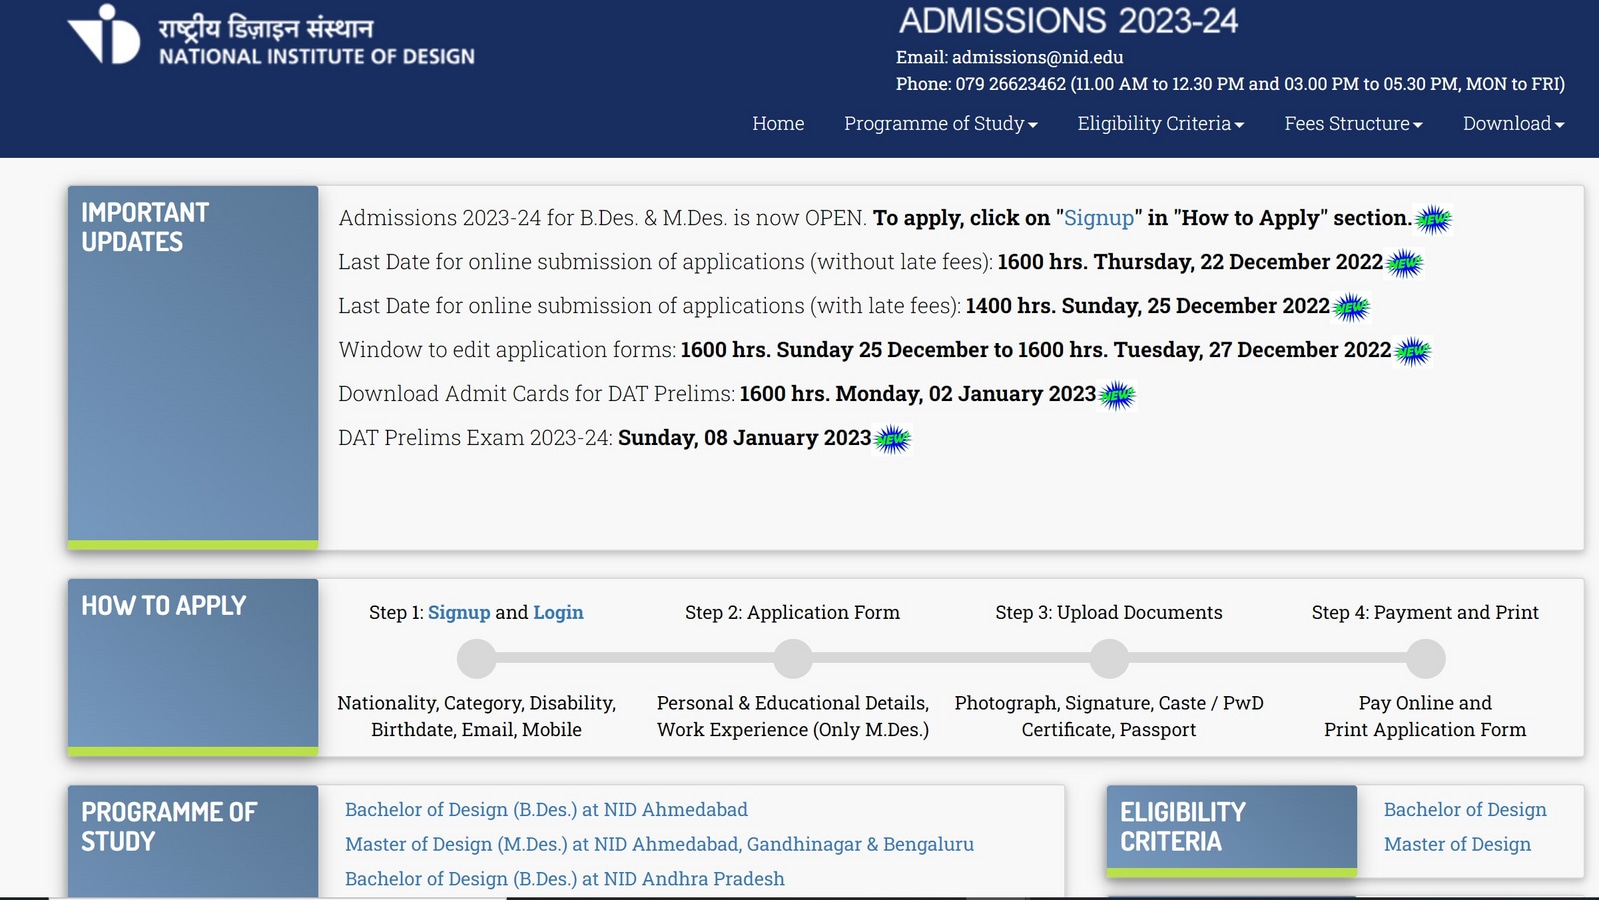The width and height of the screenshot is (1599, 900).
Task: Click the HOW TO APPLY panel header
Action: pos(193,666)
